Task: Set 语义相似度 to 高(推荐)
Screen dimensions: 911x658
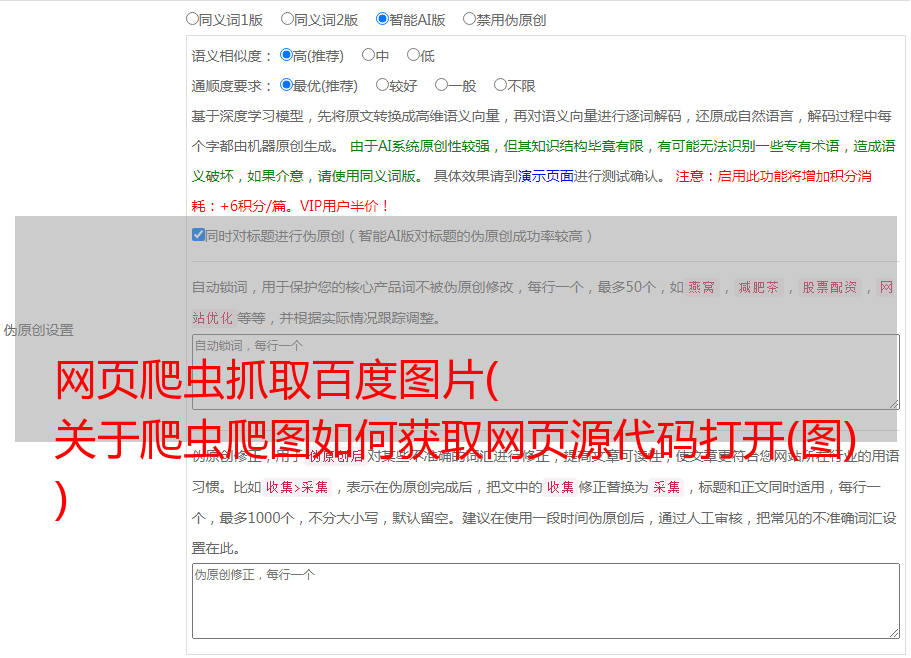Action: point(286,55)
